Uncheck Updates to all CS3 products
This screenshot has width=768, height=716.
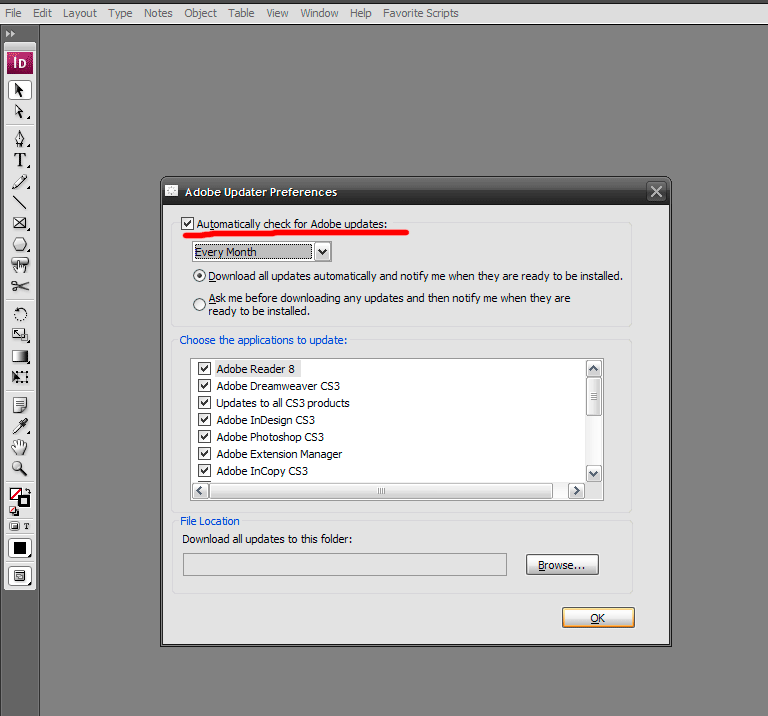[x=204, y=403]
